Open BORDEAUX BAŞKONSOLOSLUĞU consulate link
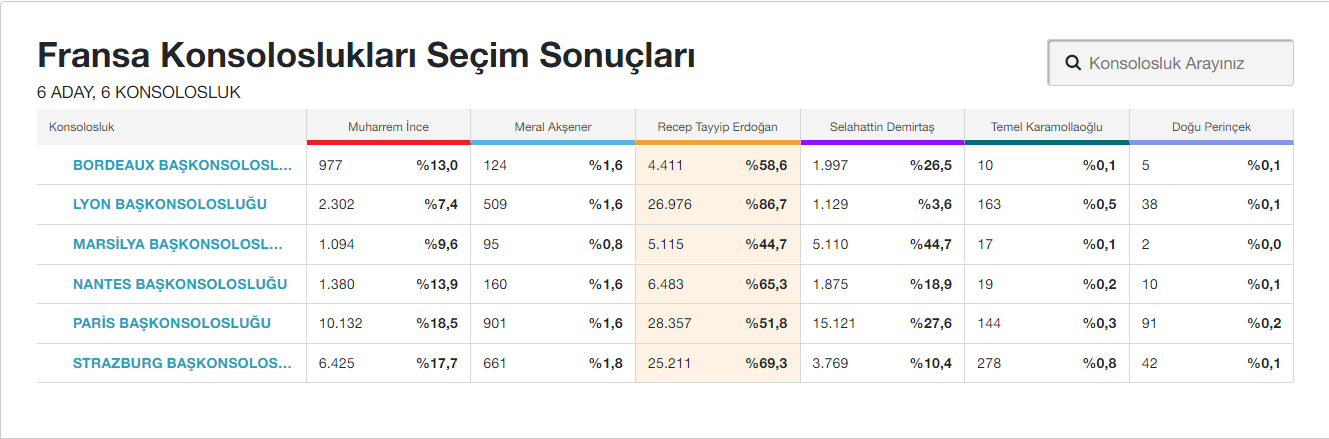The image size is (1329, 439). 182,165
